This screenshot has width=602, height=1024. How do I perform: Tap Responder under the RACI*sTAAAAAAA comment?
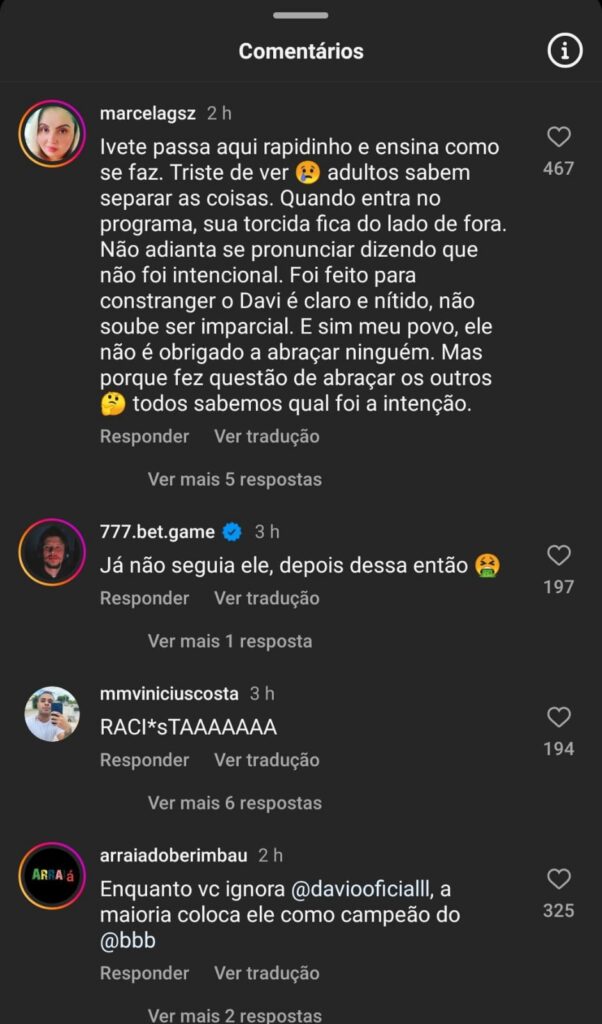point(144,760)
